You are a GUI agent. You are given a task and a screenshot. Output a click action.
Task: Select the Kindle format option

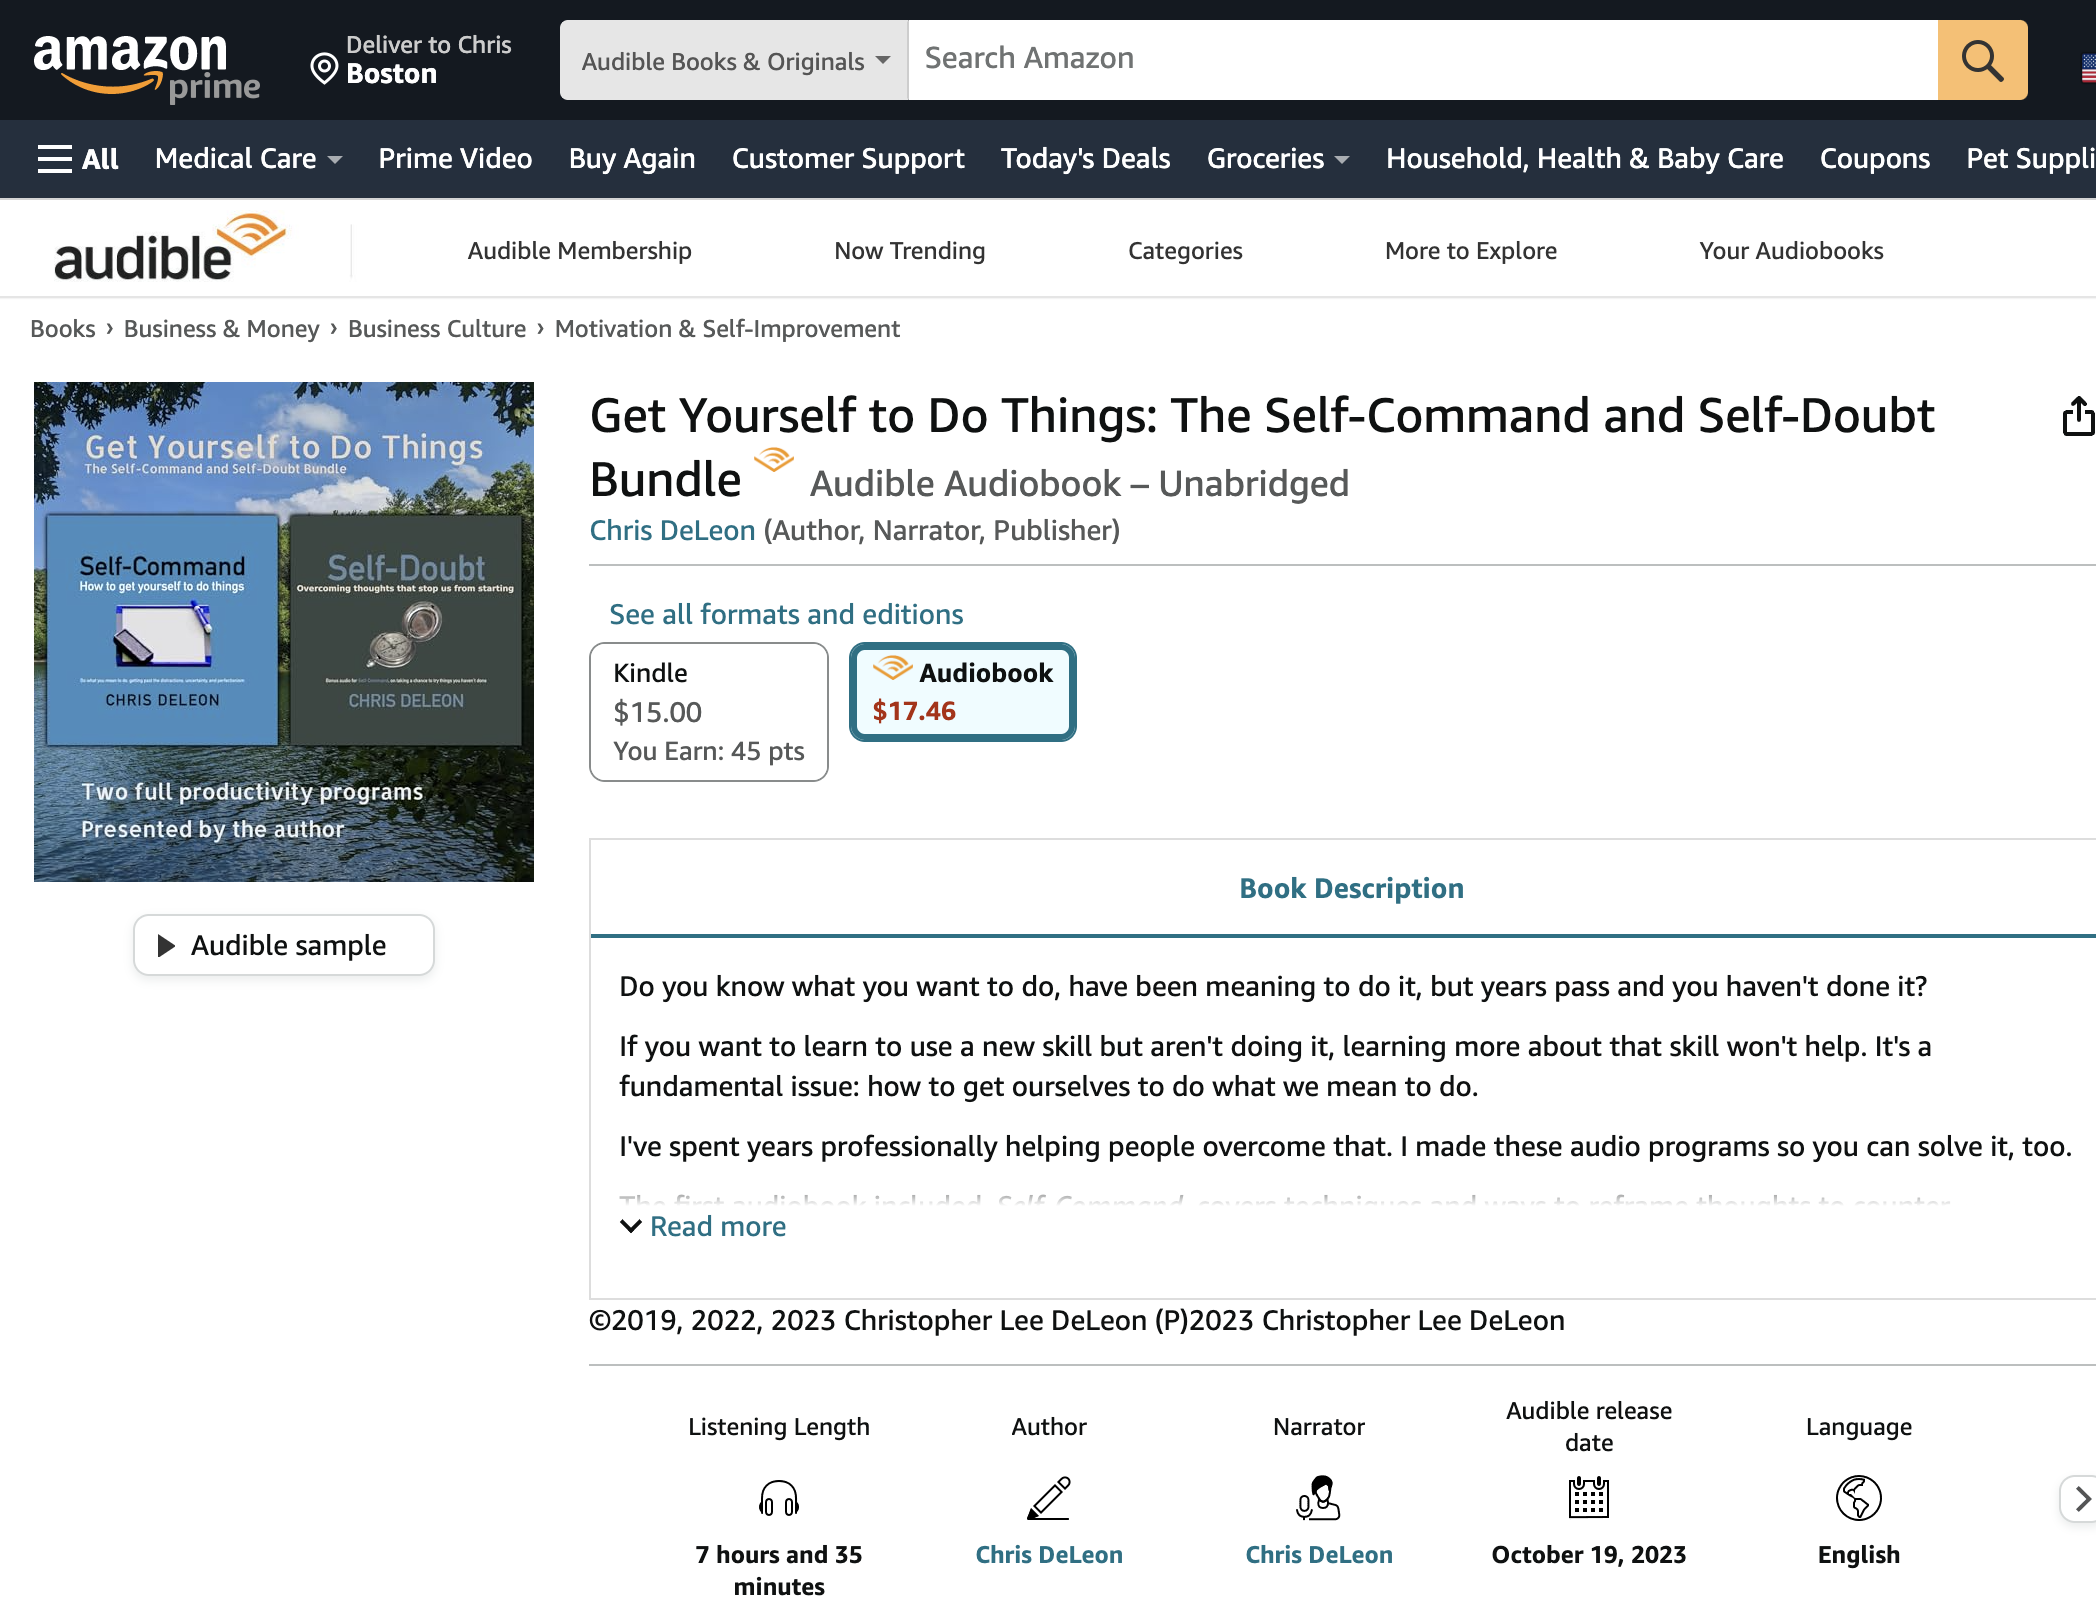point(709,711)
